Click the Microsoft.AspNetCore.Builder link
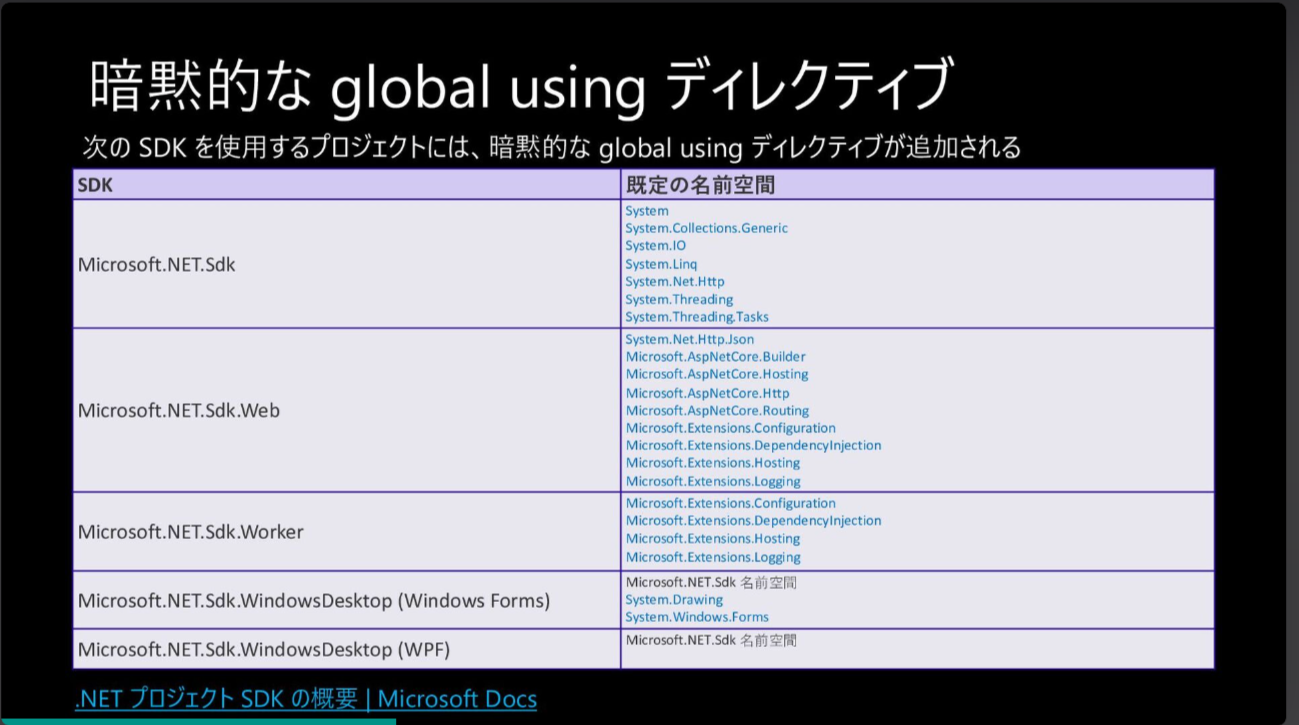Viewport: 1299px width, 725px height. pos(715,357)
